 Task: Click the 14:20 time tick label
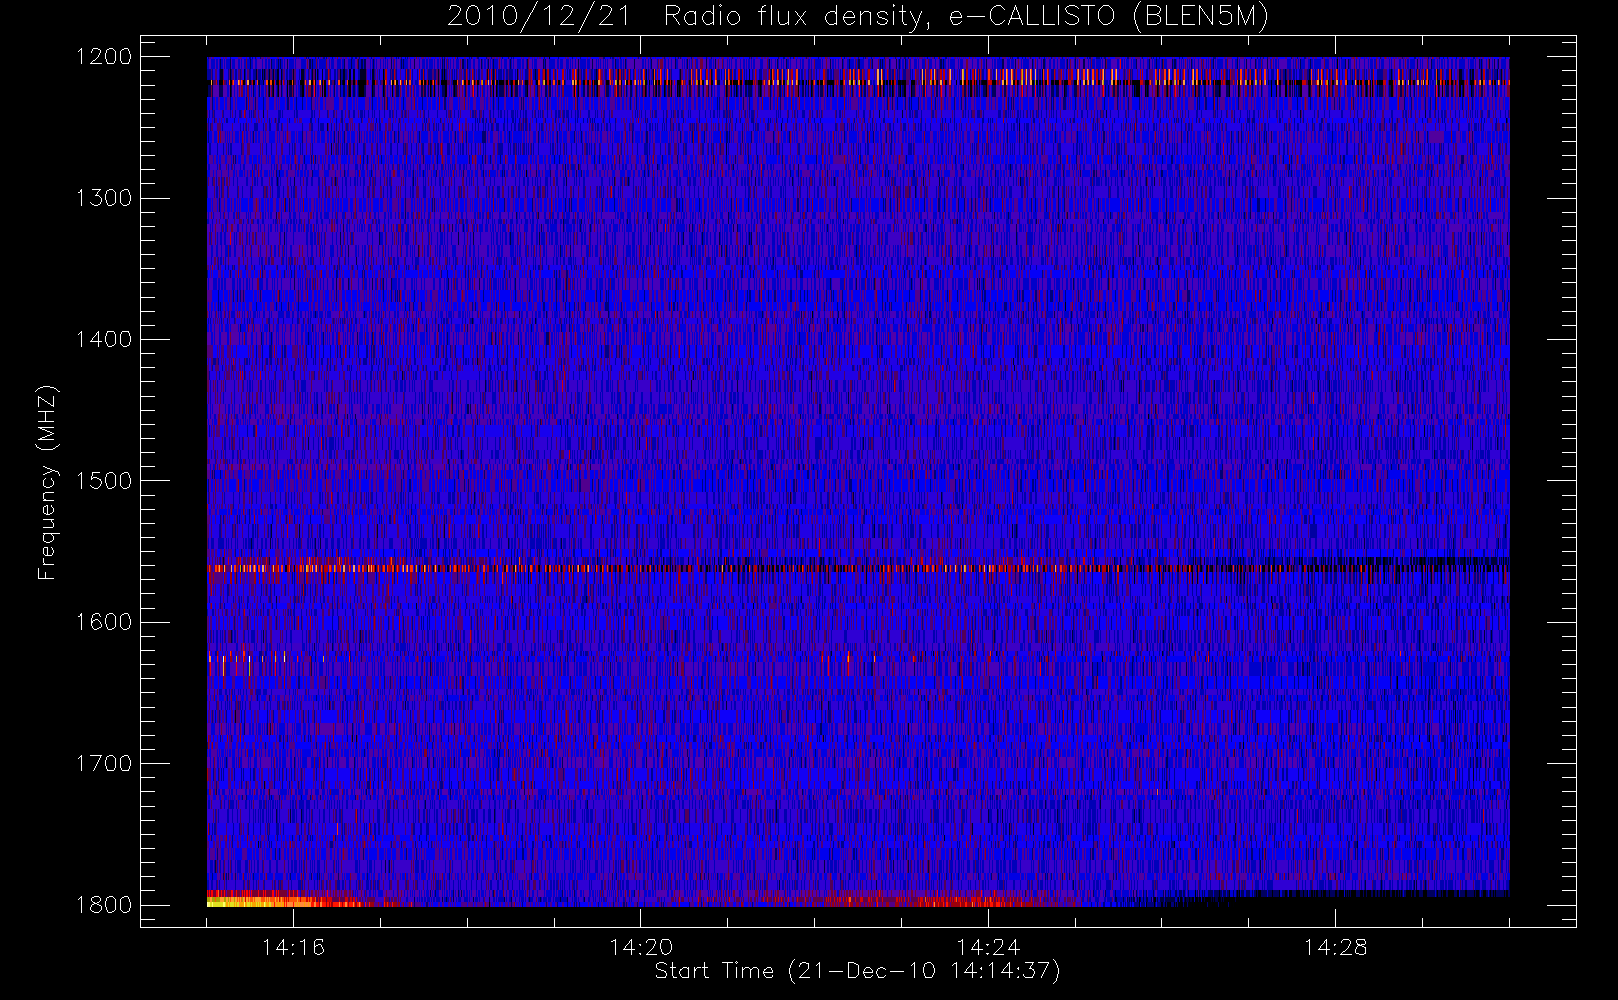(641, 947)
